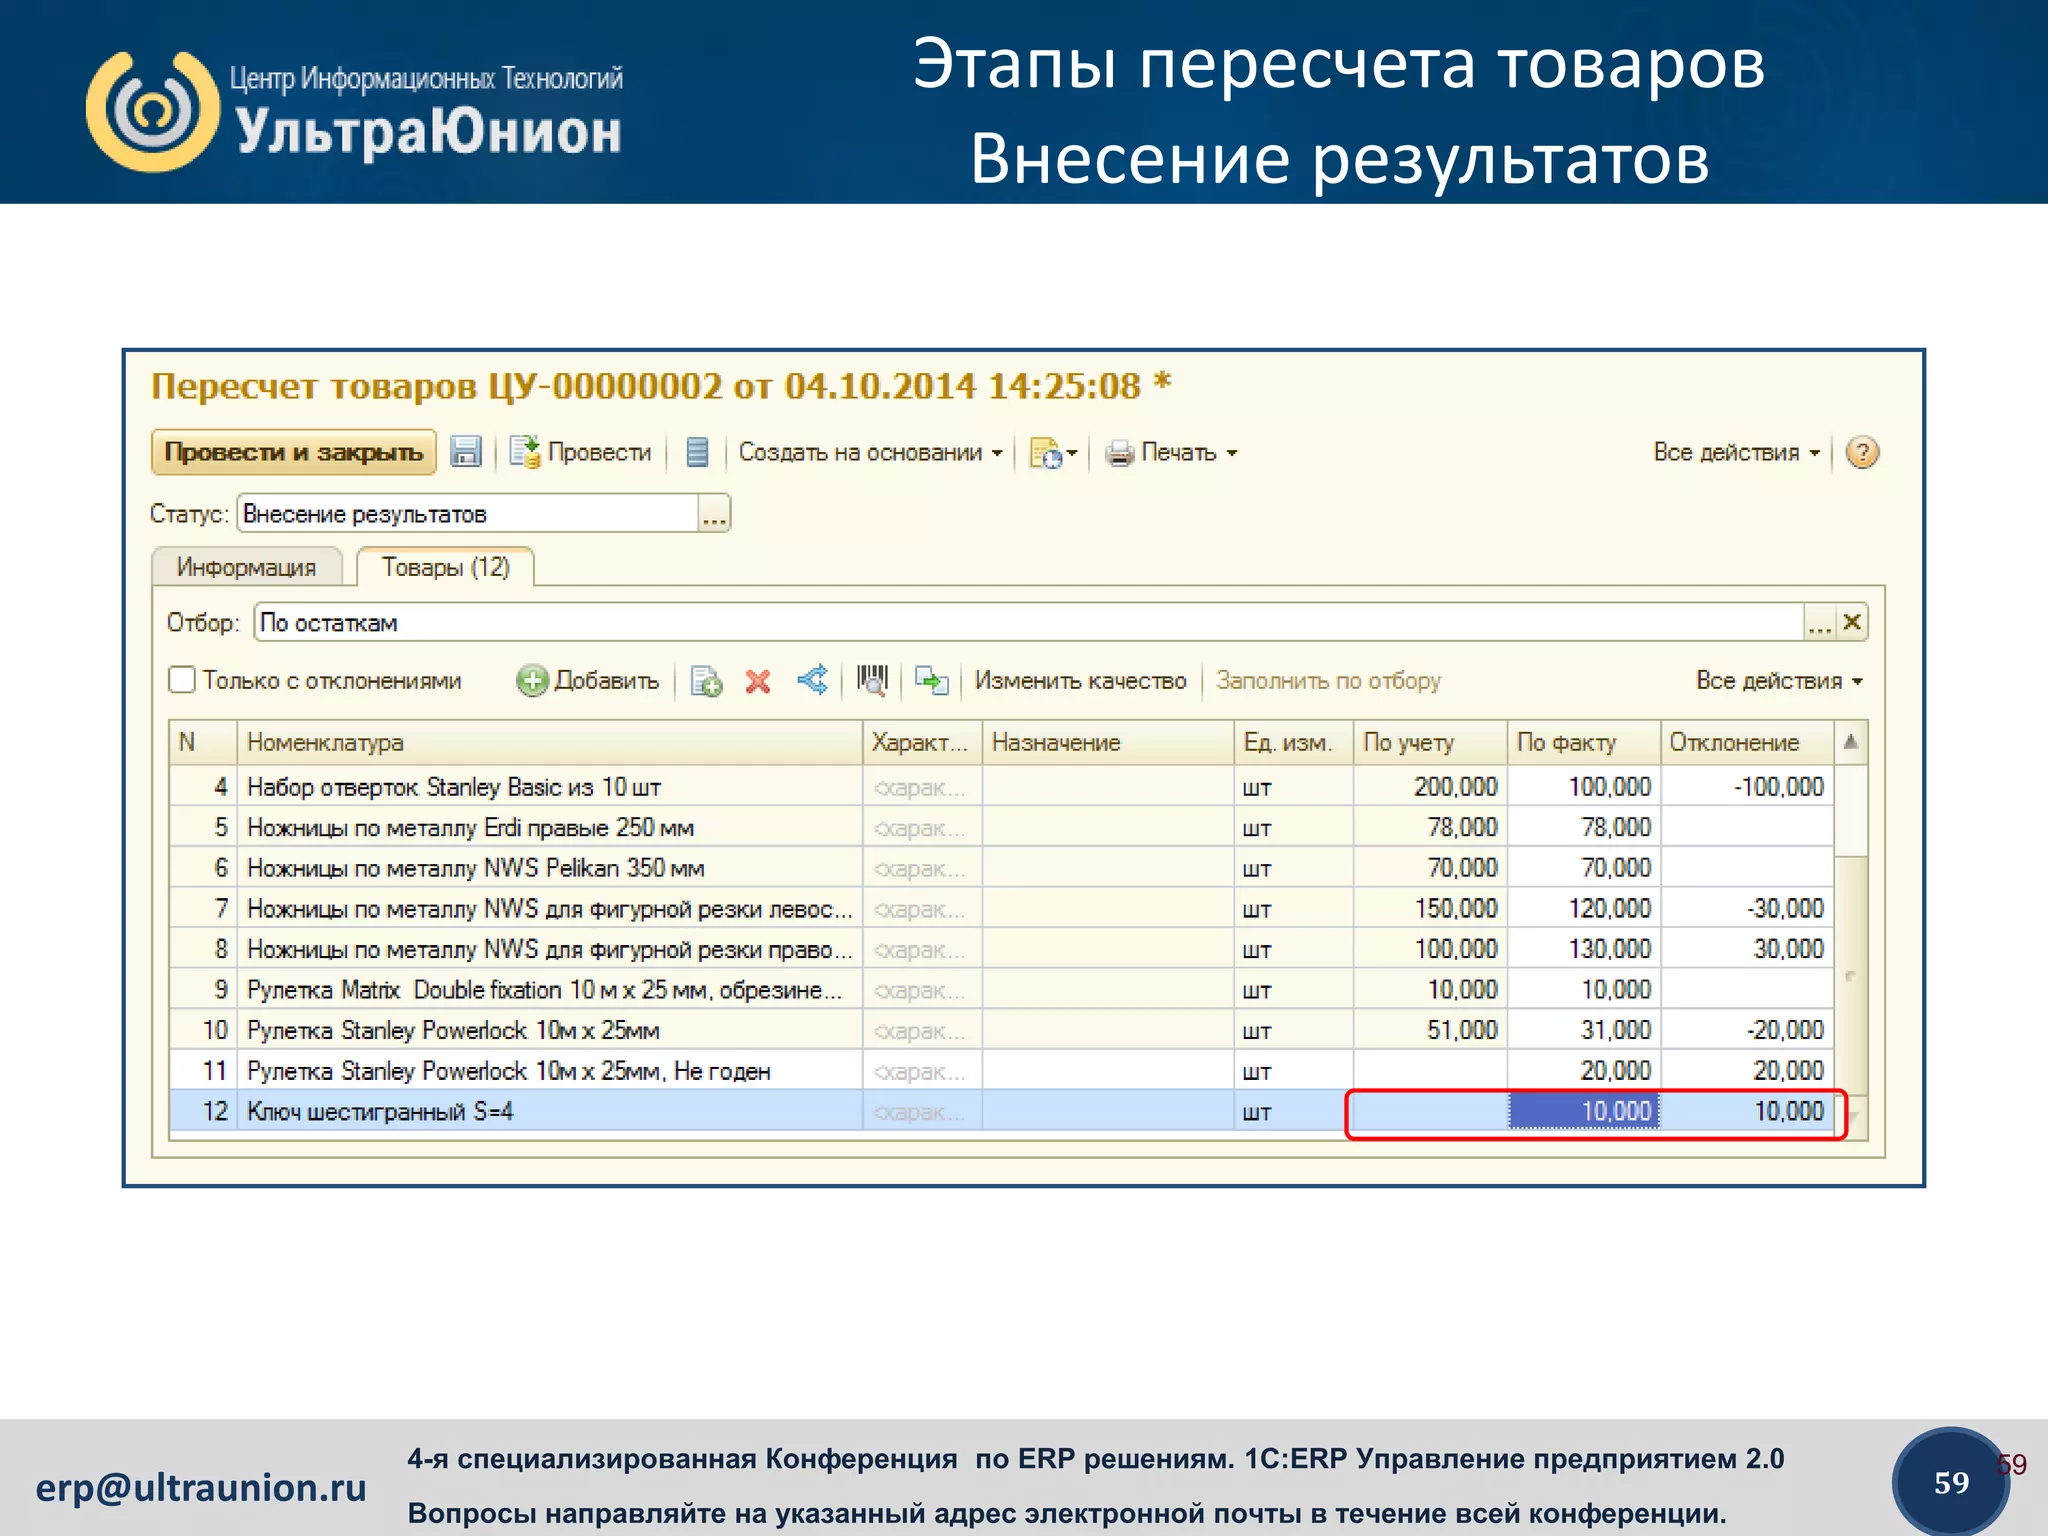2048x1536 pixels.
Task: Open top 'Все действия' menu
Action: (1737, 452)
